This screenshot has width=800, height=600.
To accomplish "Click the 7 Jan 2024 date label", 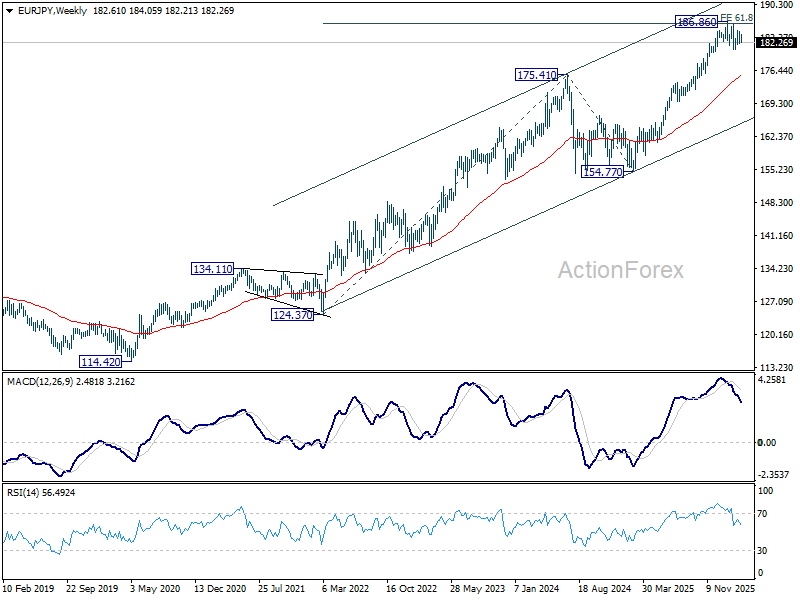I will pyautogui.click(x=537, y=589).
